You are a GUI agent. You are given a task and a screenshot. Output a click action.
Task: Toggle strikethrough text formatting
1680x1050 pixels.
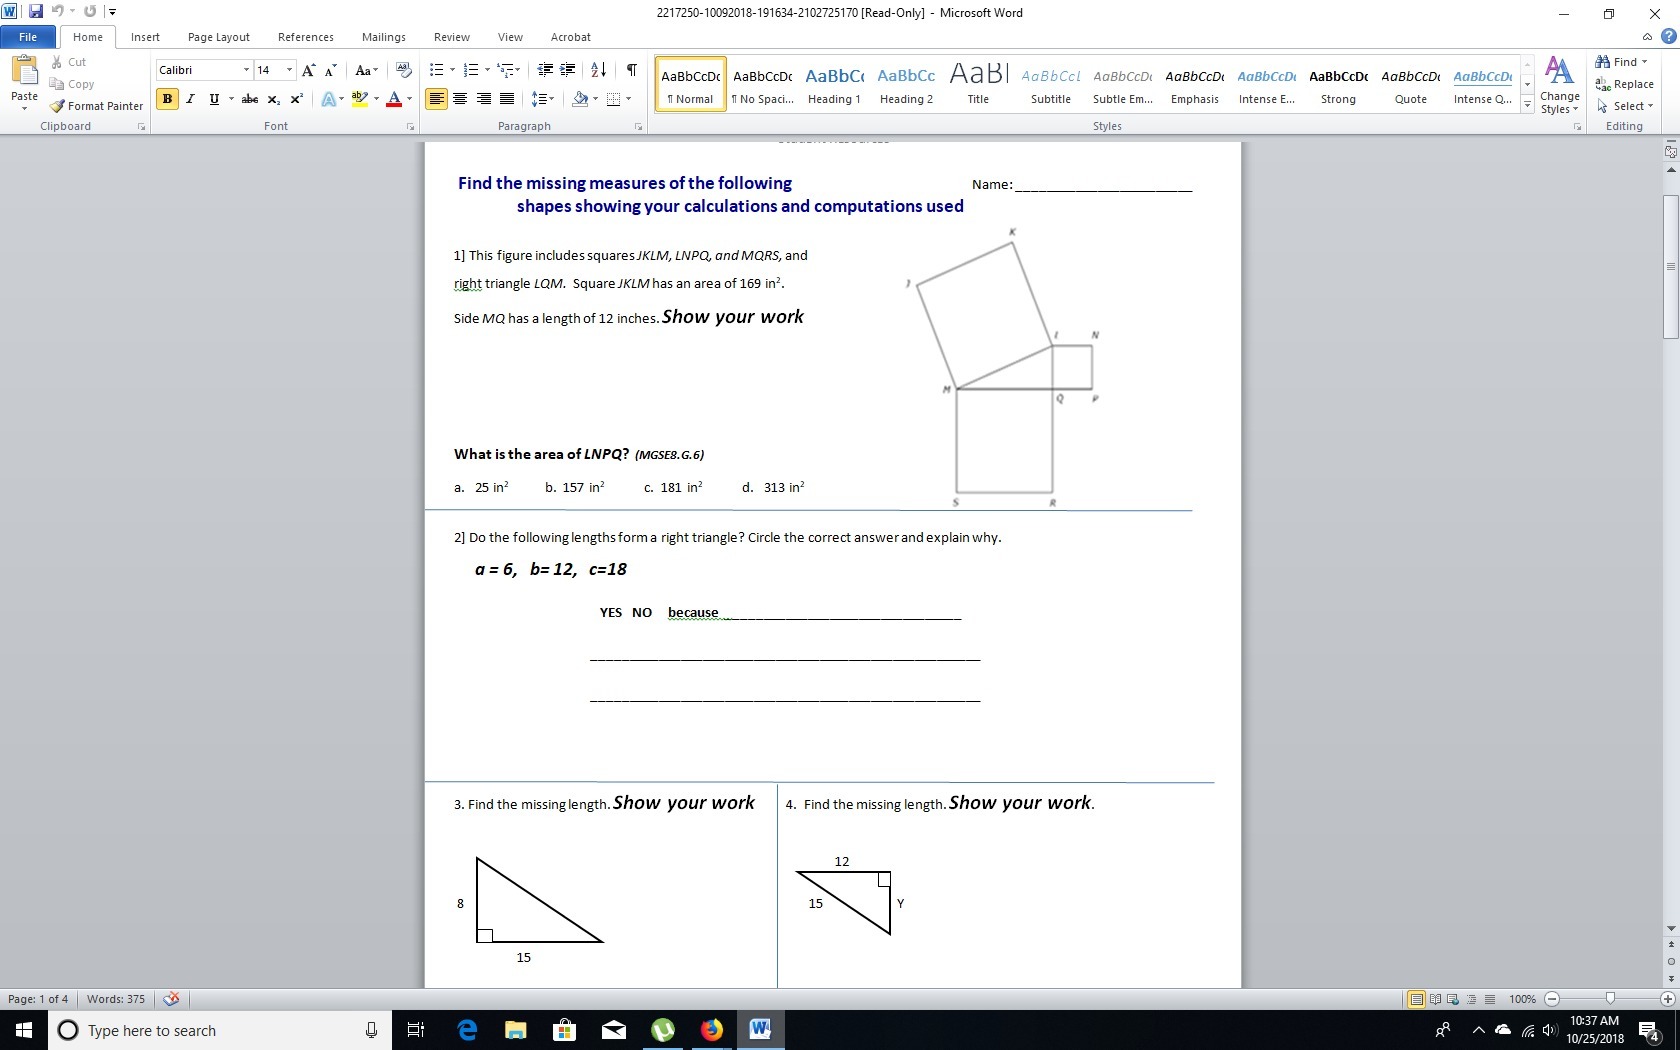[250, 99]
